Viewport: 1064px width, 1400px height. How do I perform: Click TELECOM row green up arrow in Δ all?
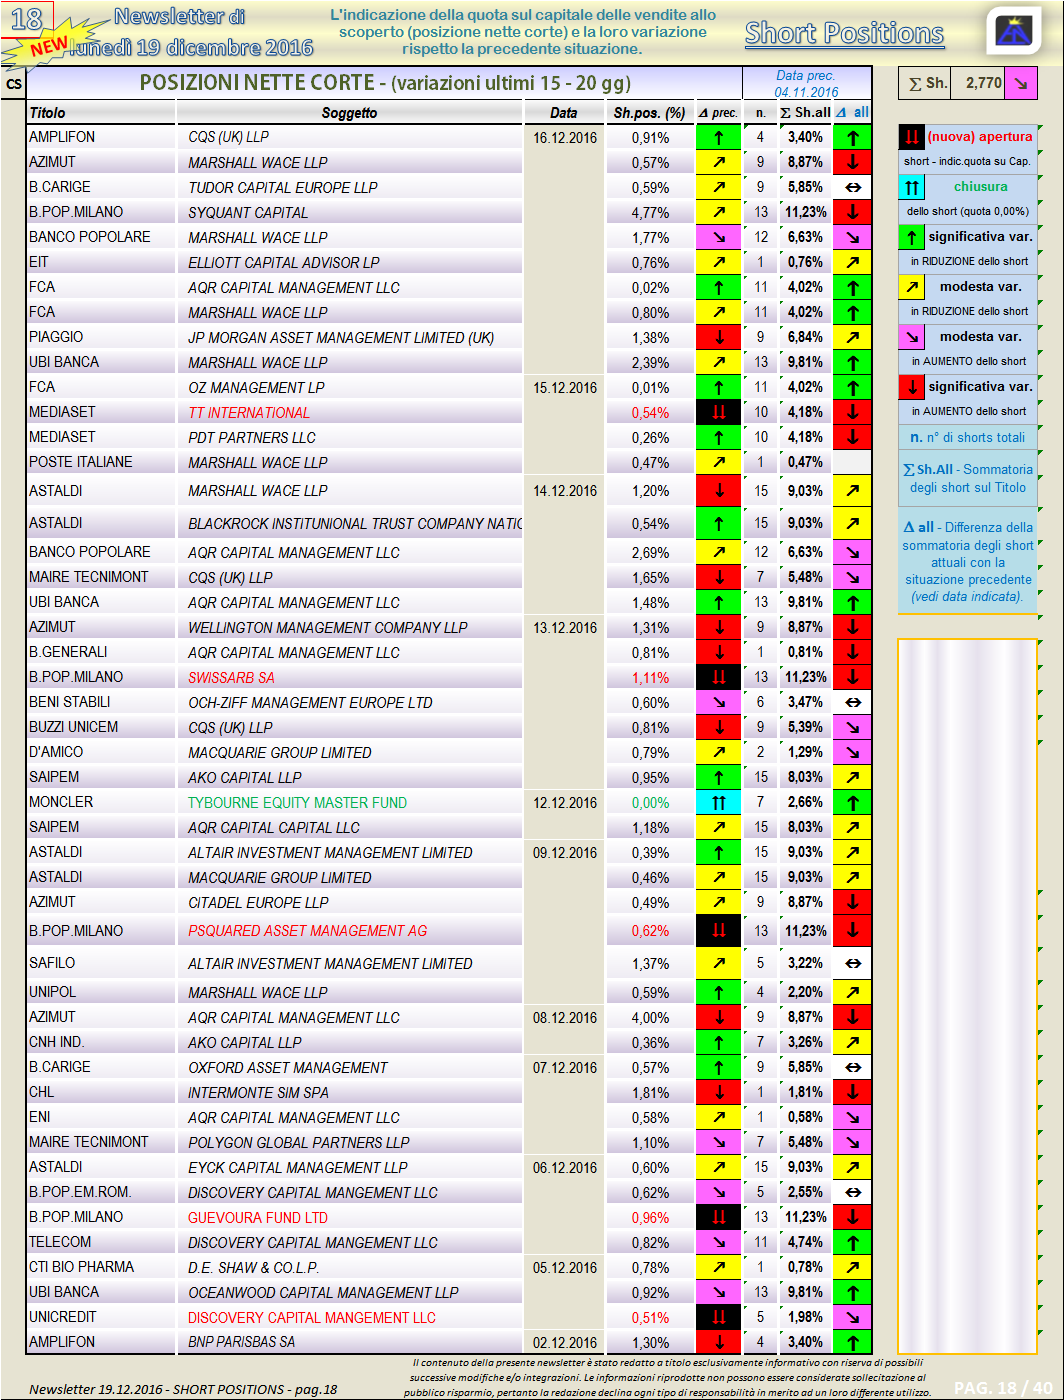(x=852, y=1242)
